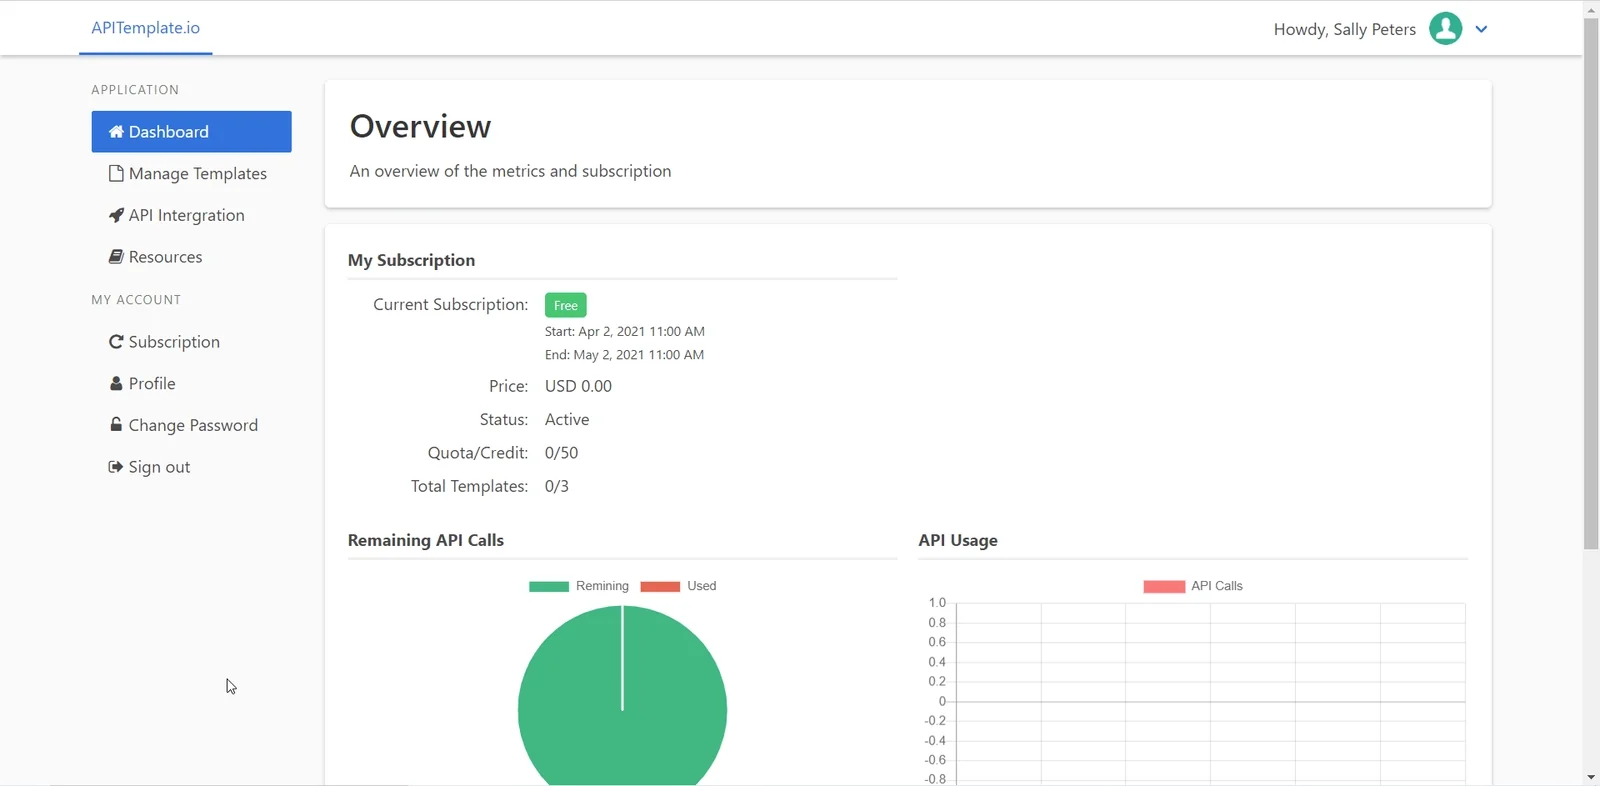
Task: Click the Price label
Action: [508, 386]
